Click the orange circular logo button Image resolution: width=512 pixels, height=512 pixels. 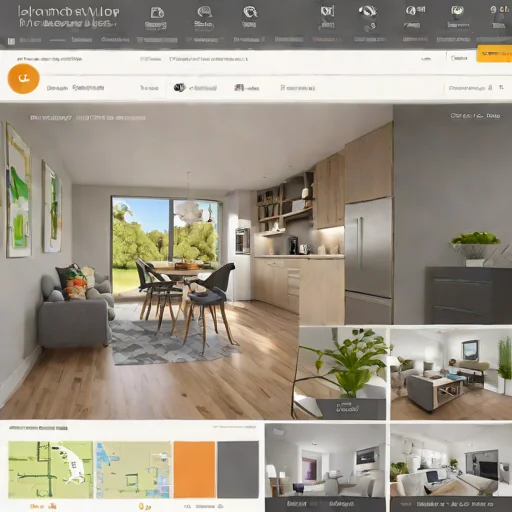[x=23, y=79]
